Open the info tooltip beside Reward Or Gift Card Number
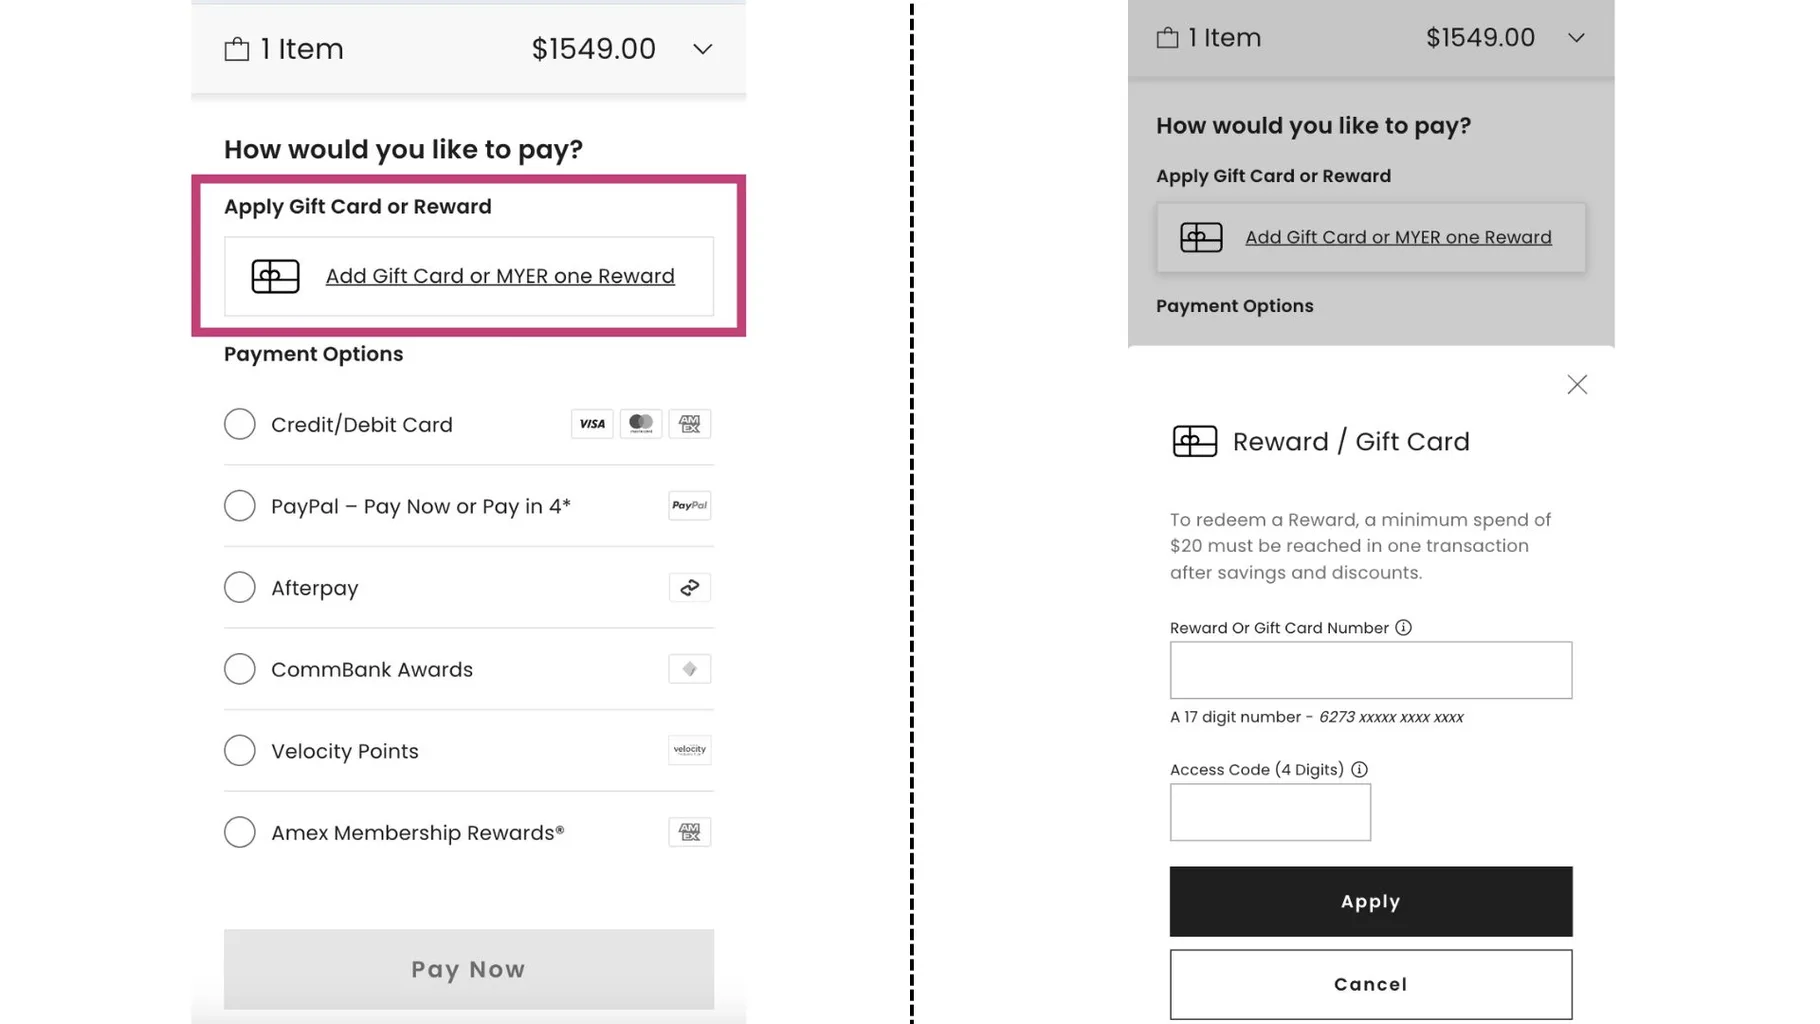1820x1024 pixels. click(x=1404, y=627)
